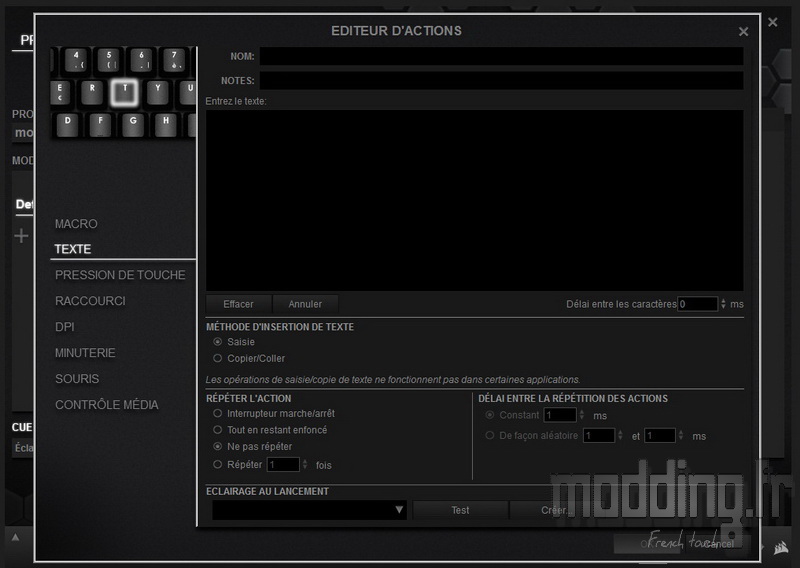This screenshot has height=568, width=800.
Task: Select the 5 key on keyboard preview
Action: (x=109, y=60)
